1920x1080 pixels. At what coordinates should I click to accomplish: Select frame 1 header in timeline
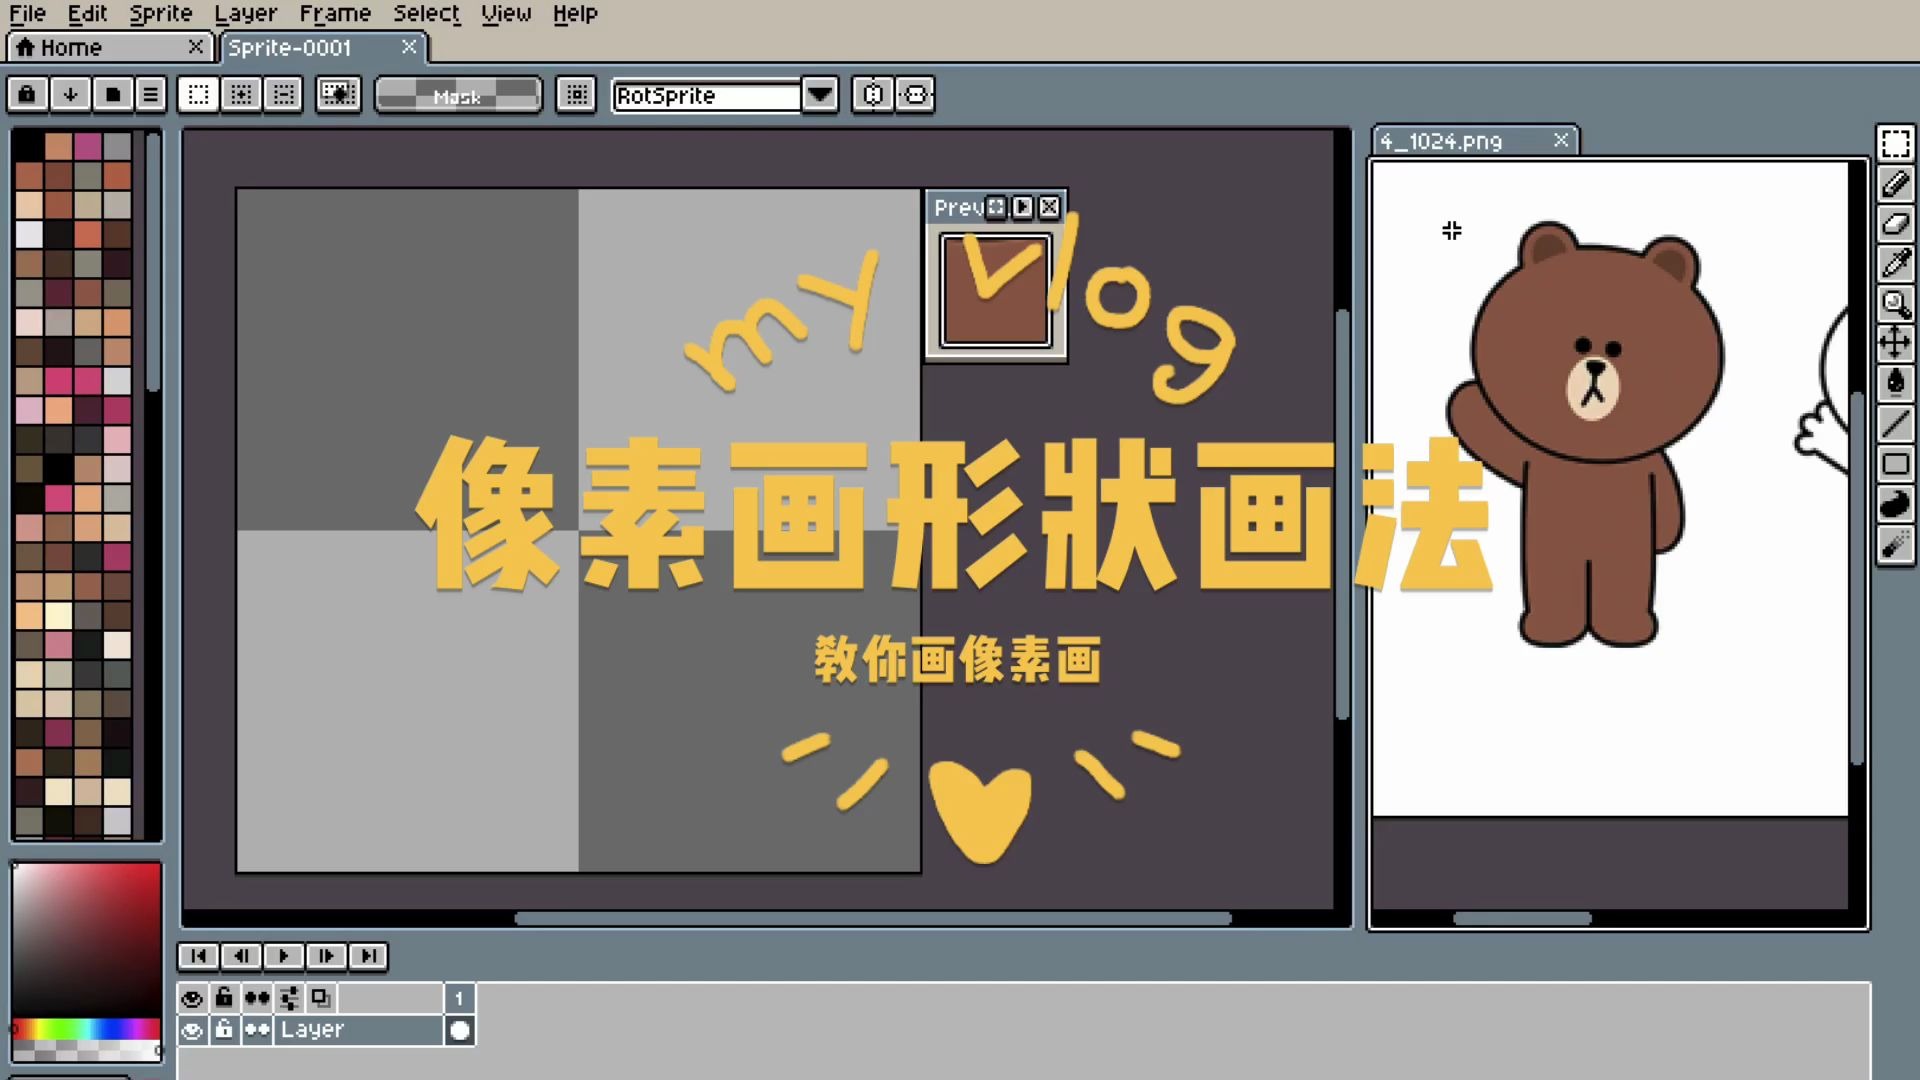click(x=459, y=998)
